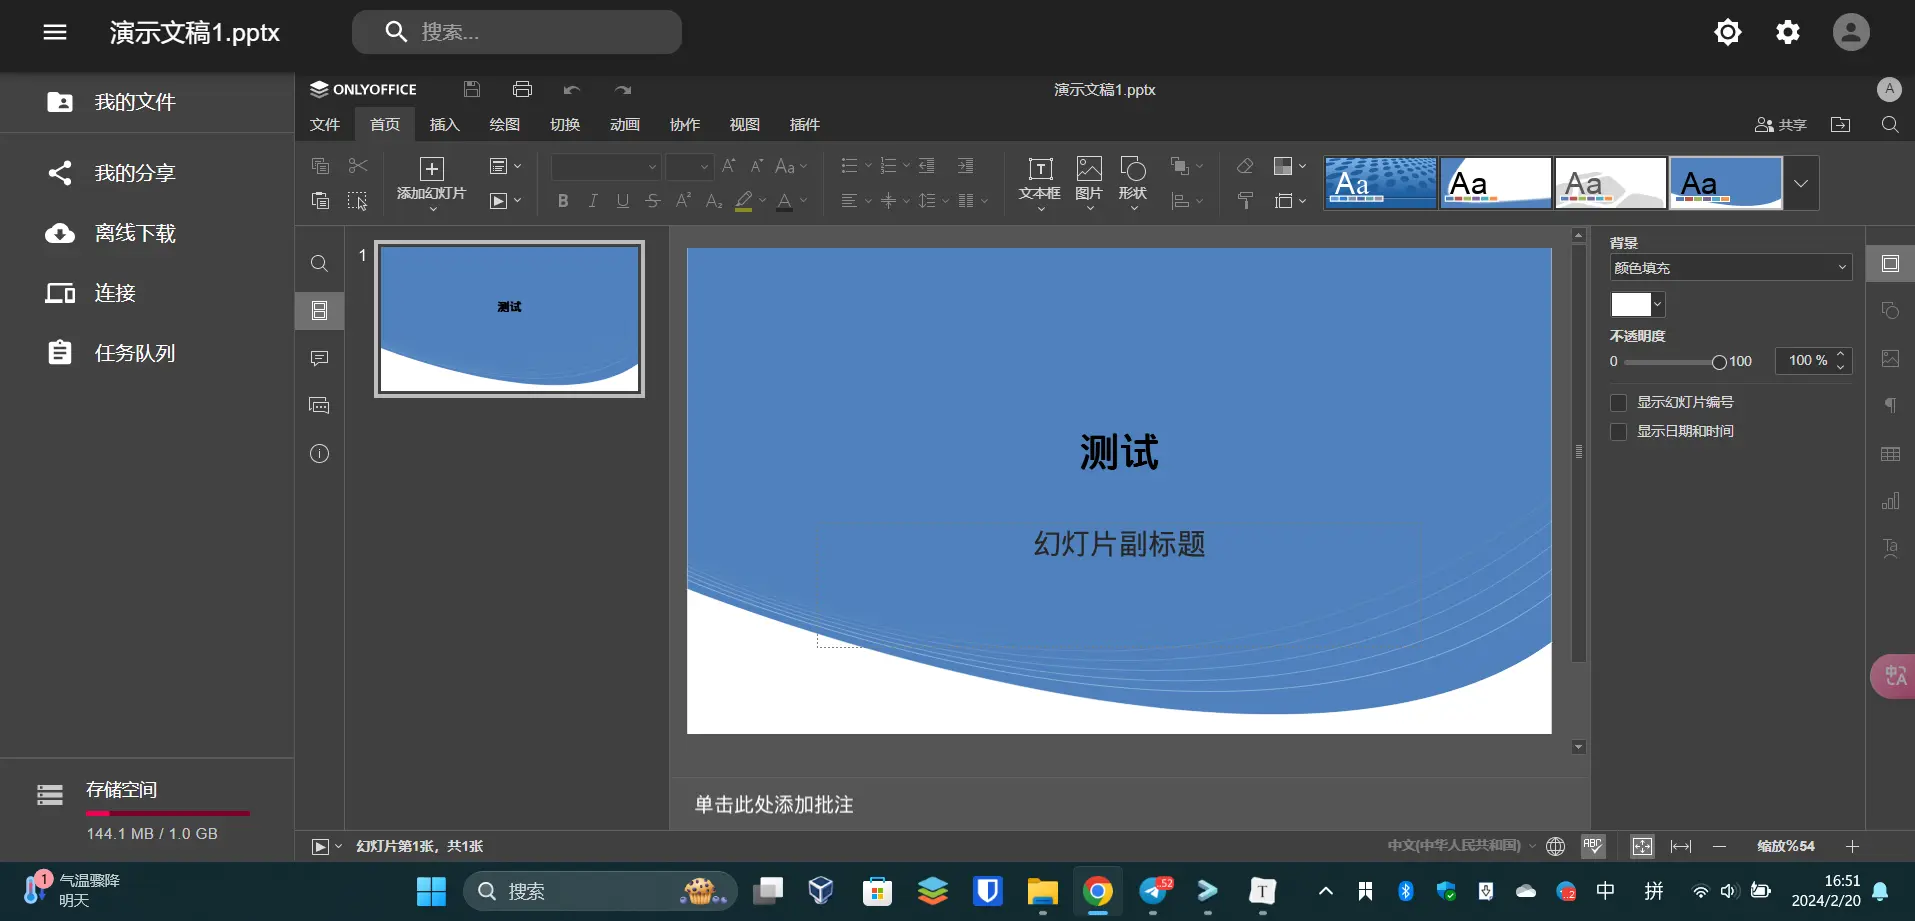Open 我的分享 in sidebar
Screen dimensions: 1915x921
147,173
